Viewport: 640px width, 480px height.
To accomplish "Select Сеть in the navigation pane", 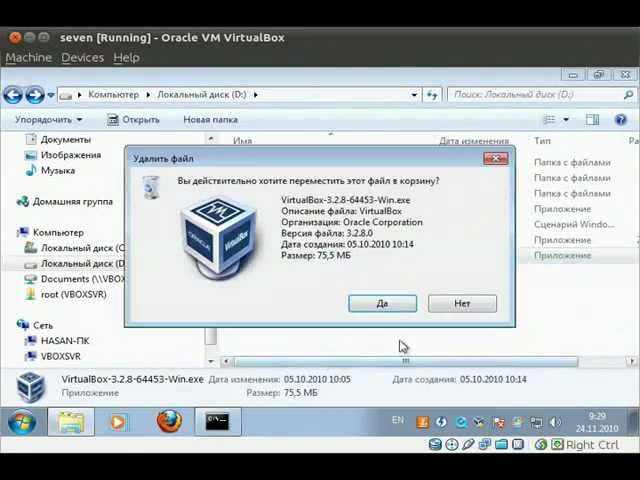I will tap(35, 325).
